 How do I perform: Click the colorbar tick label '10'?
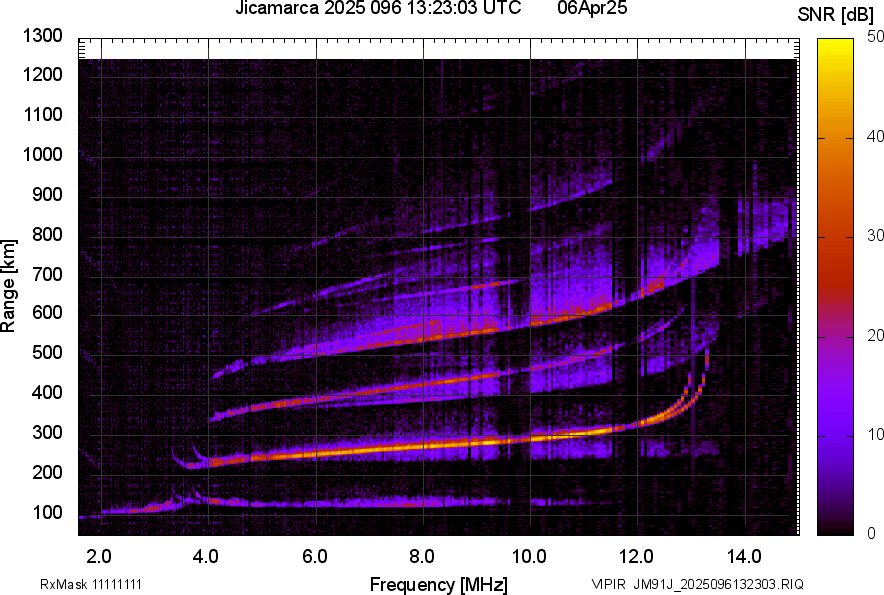coord(875,434)
